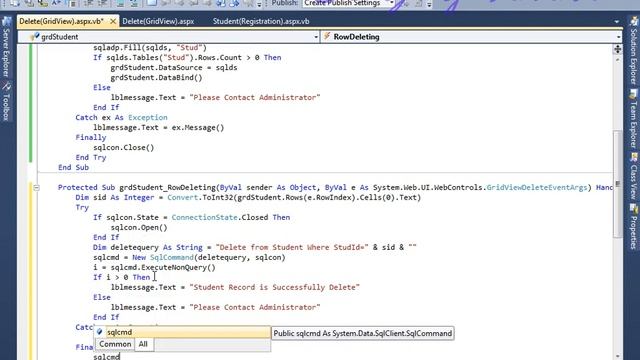Open the RowDeleting method name combo box
The width and height of the screenshot is (640, 360).
(x=471, y=37)
